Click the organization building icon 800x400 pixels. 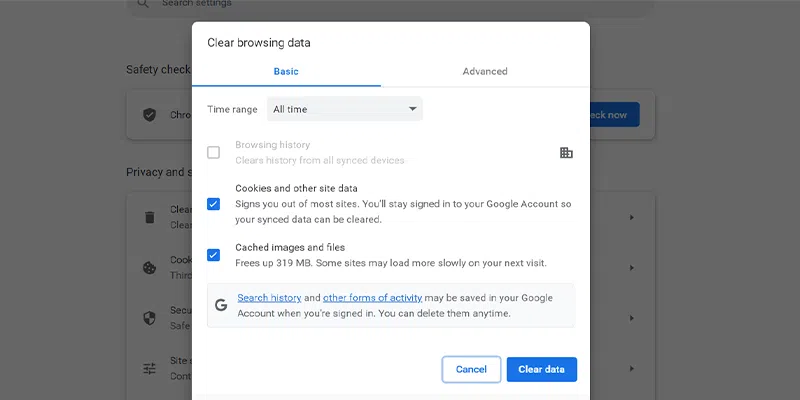tap(566, 153)
